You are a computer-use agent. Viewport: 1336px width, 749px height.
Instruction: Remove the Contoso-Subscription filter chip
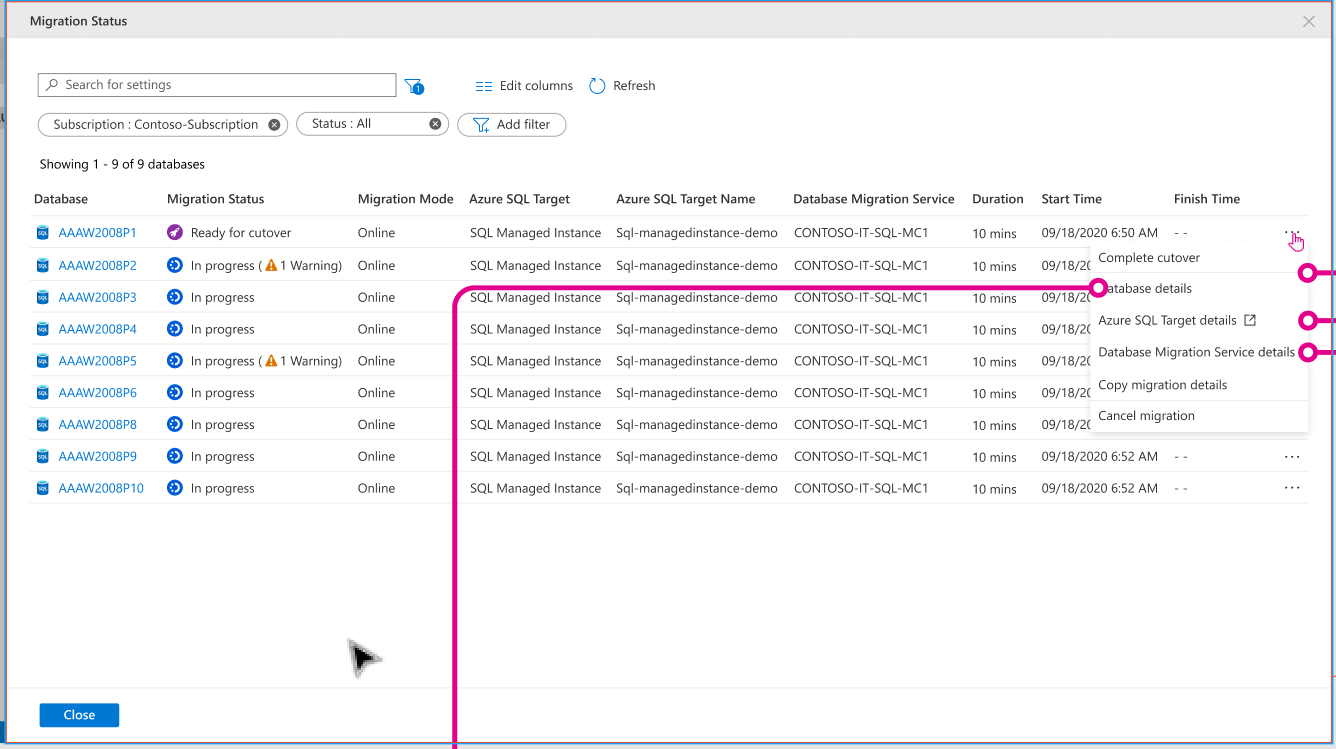(x=274, y=124)
